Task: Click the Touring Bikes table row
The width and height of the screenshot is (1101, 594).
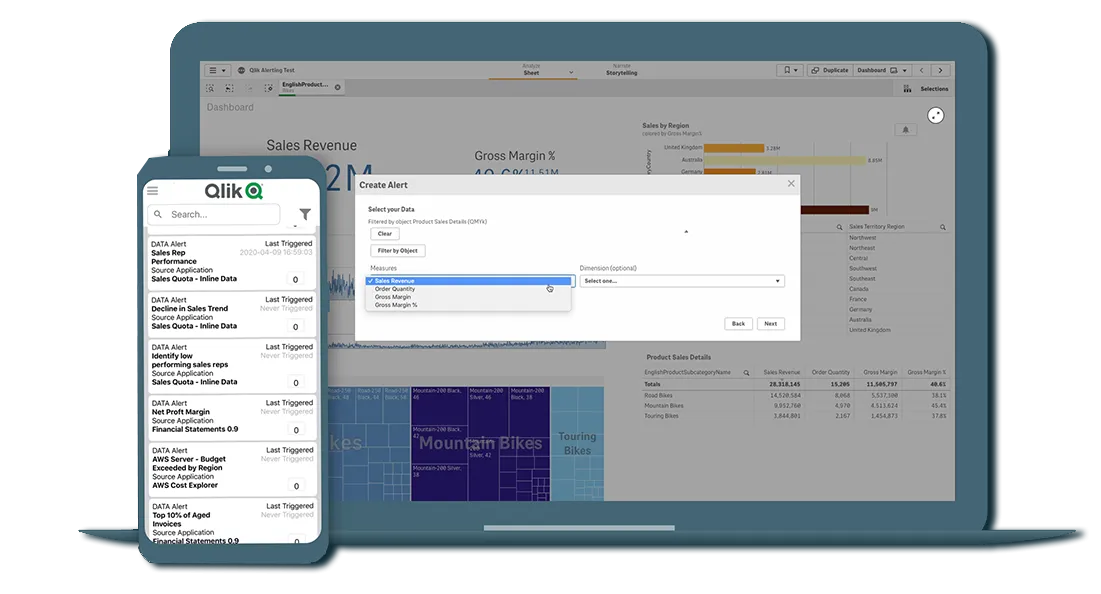Action: pos(795,416)
